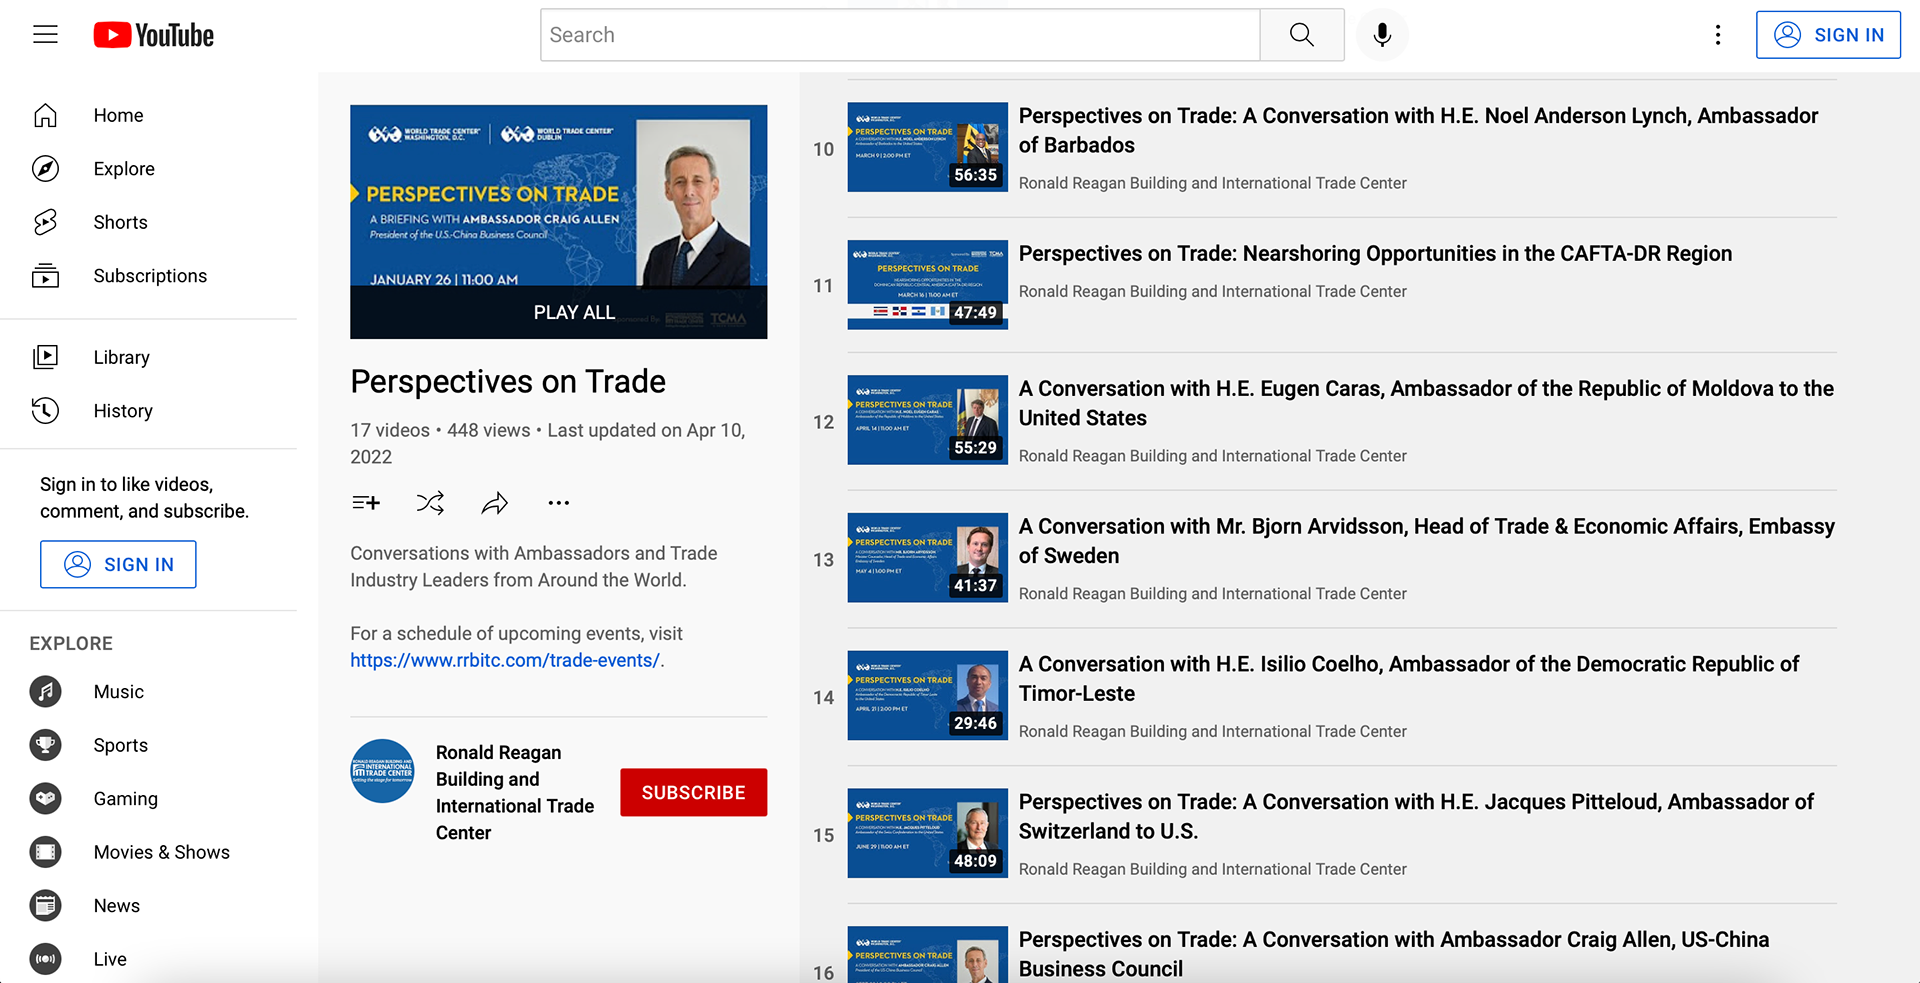Click SIGN IN button in the sidebar
Viewport: 1920px width, 983px height.
(x=118, y=564)
